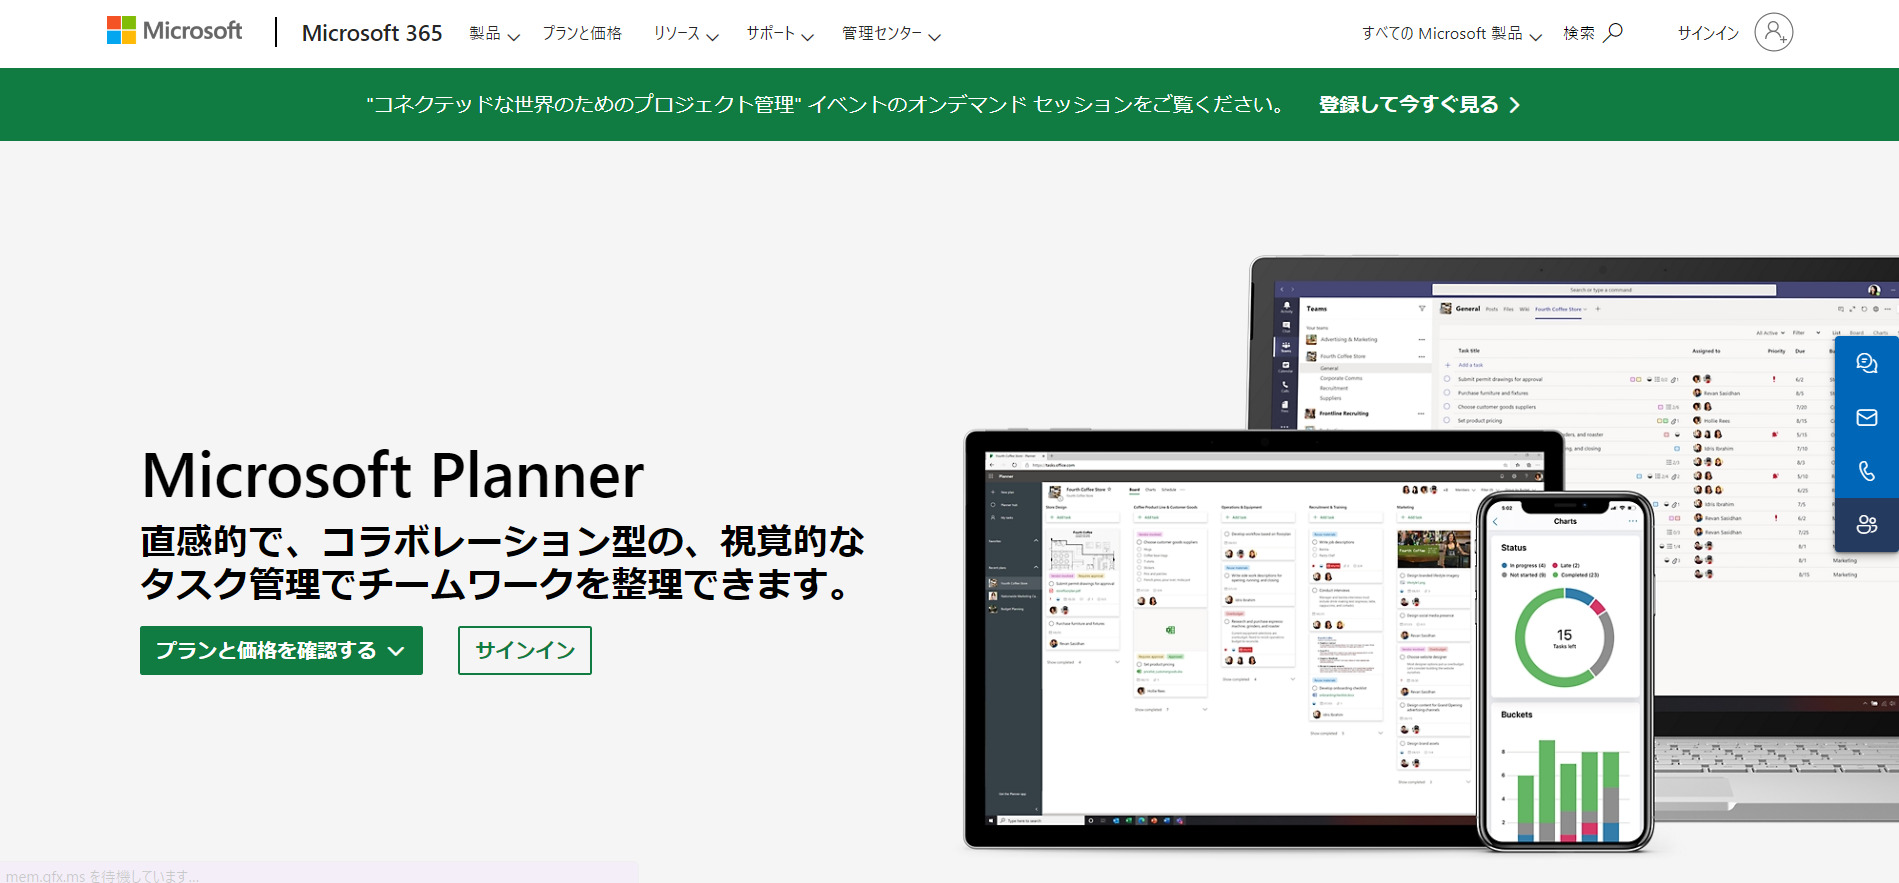The width and height of the screenshot is (1899, 883).
Task: Click the outlined サインイン button
Action: (525, 650)
